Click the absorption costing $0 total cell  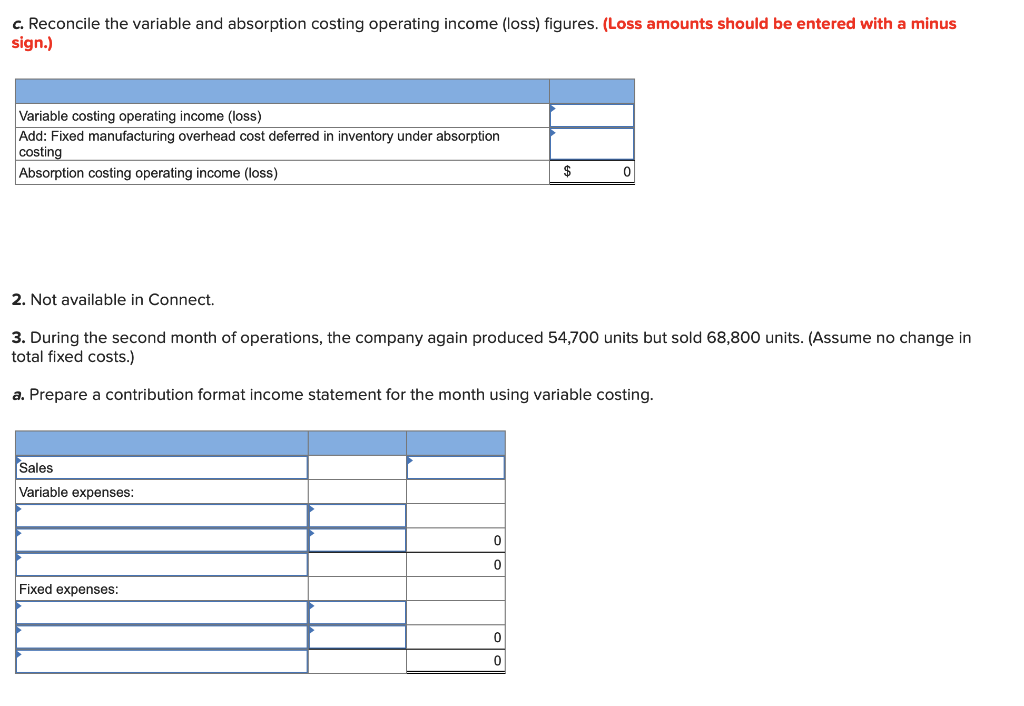[591, 172]
